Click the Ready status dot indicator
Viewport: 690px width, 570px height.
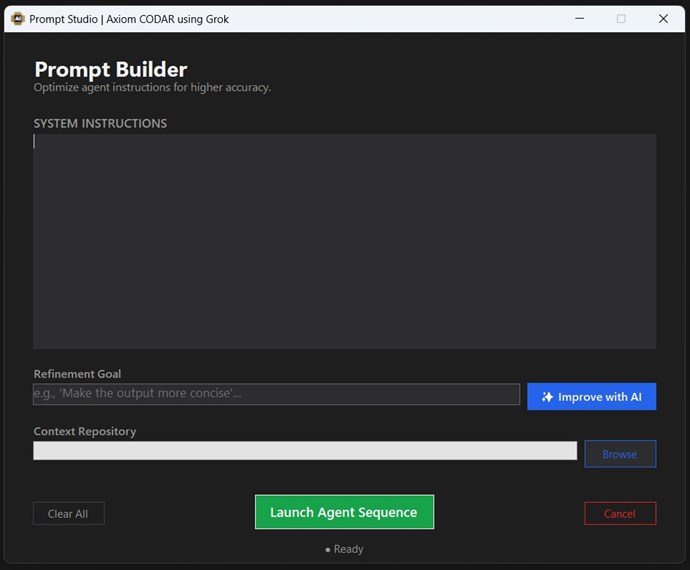pos(328,550)
